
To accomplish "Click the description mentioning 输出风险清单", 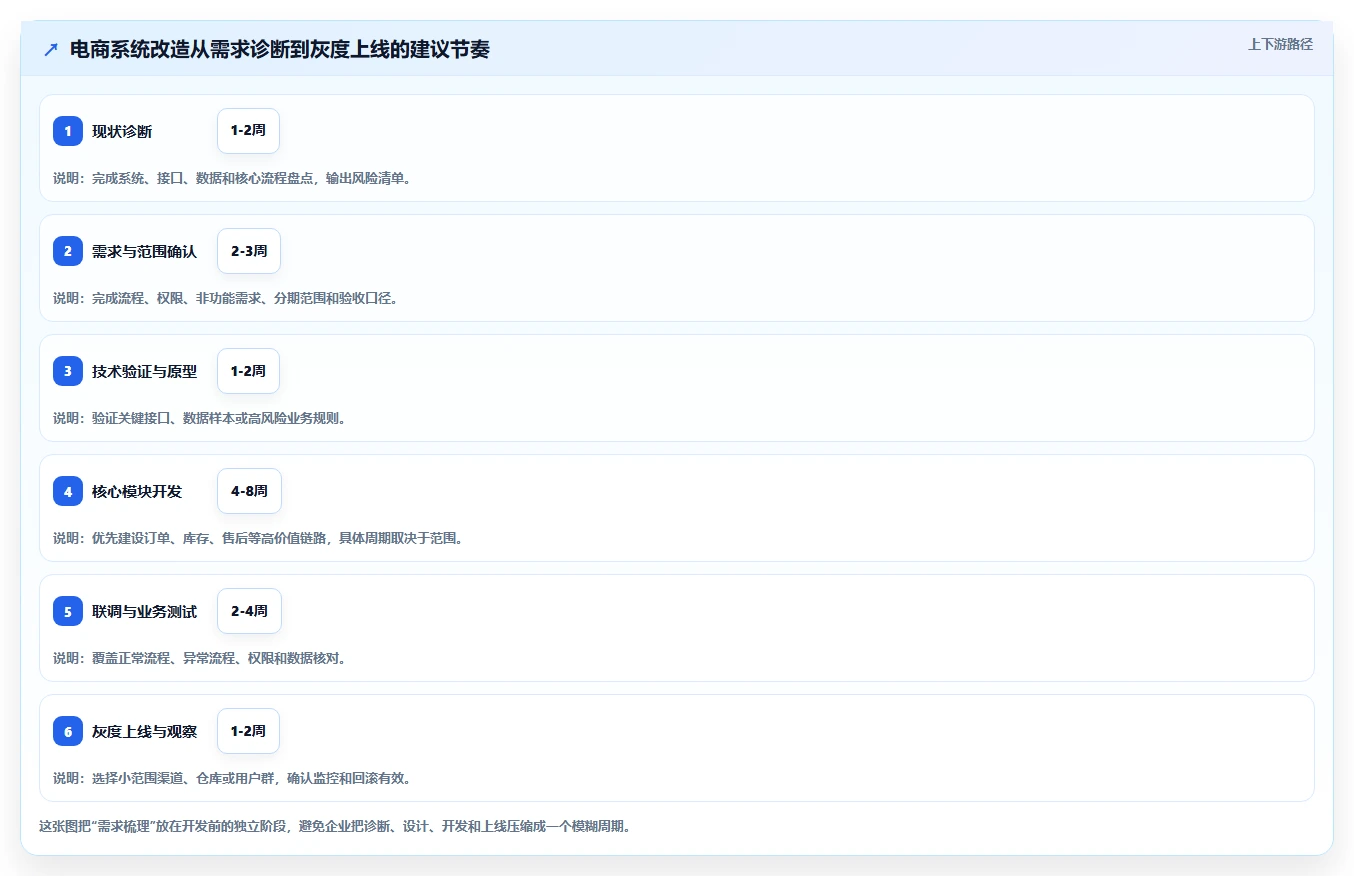I will tap(232, 178).
